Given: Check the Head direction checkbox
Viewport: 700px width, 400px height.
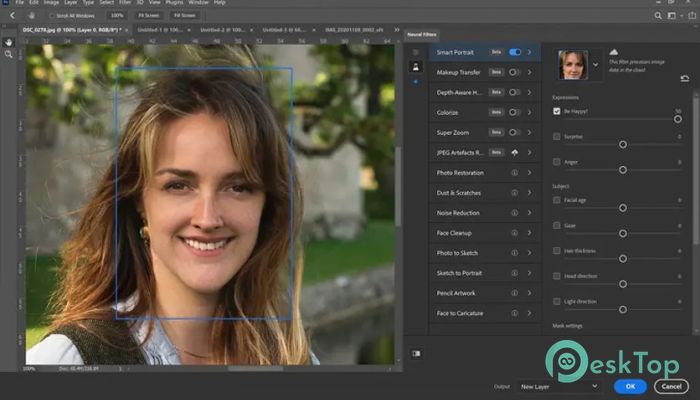Looking at the screenshot, I should pyautogui.click(x=557, y=276).
